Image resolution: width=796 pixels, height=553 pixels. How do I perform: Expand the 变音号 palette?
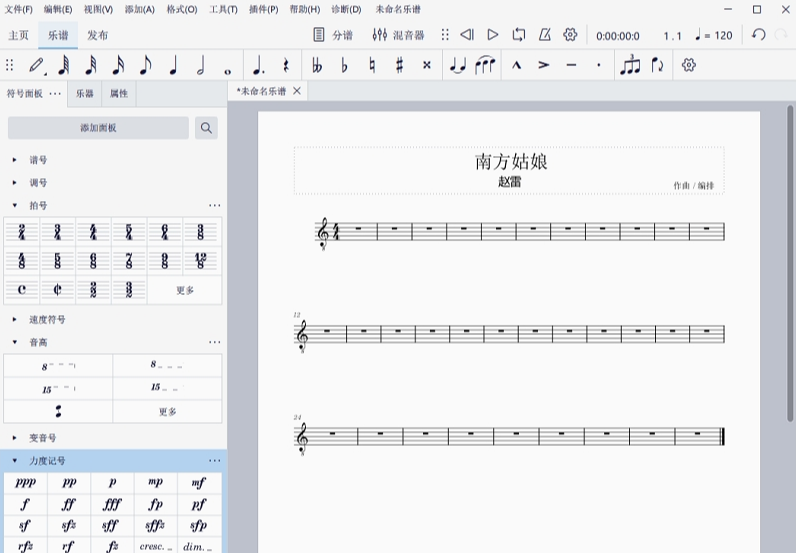click(x=15, y=438)
